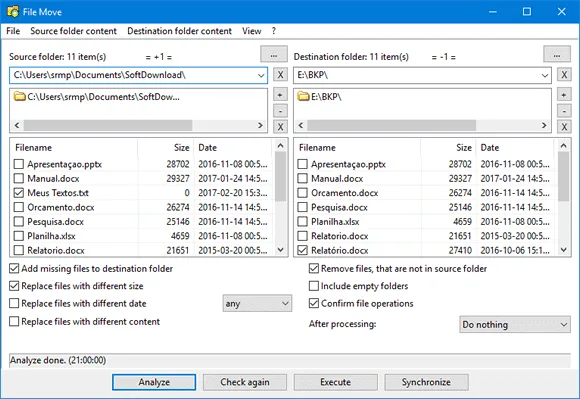
Task: Clear the source folder path with X button
Action: [280, 75]
